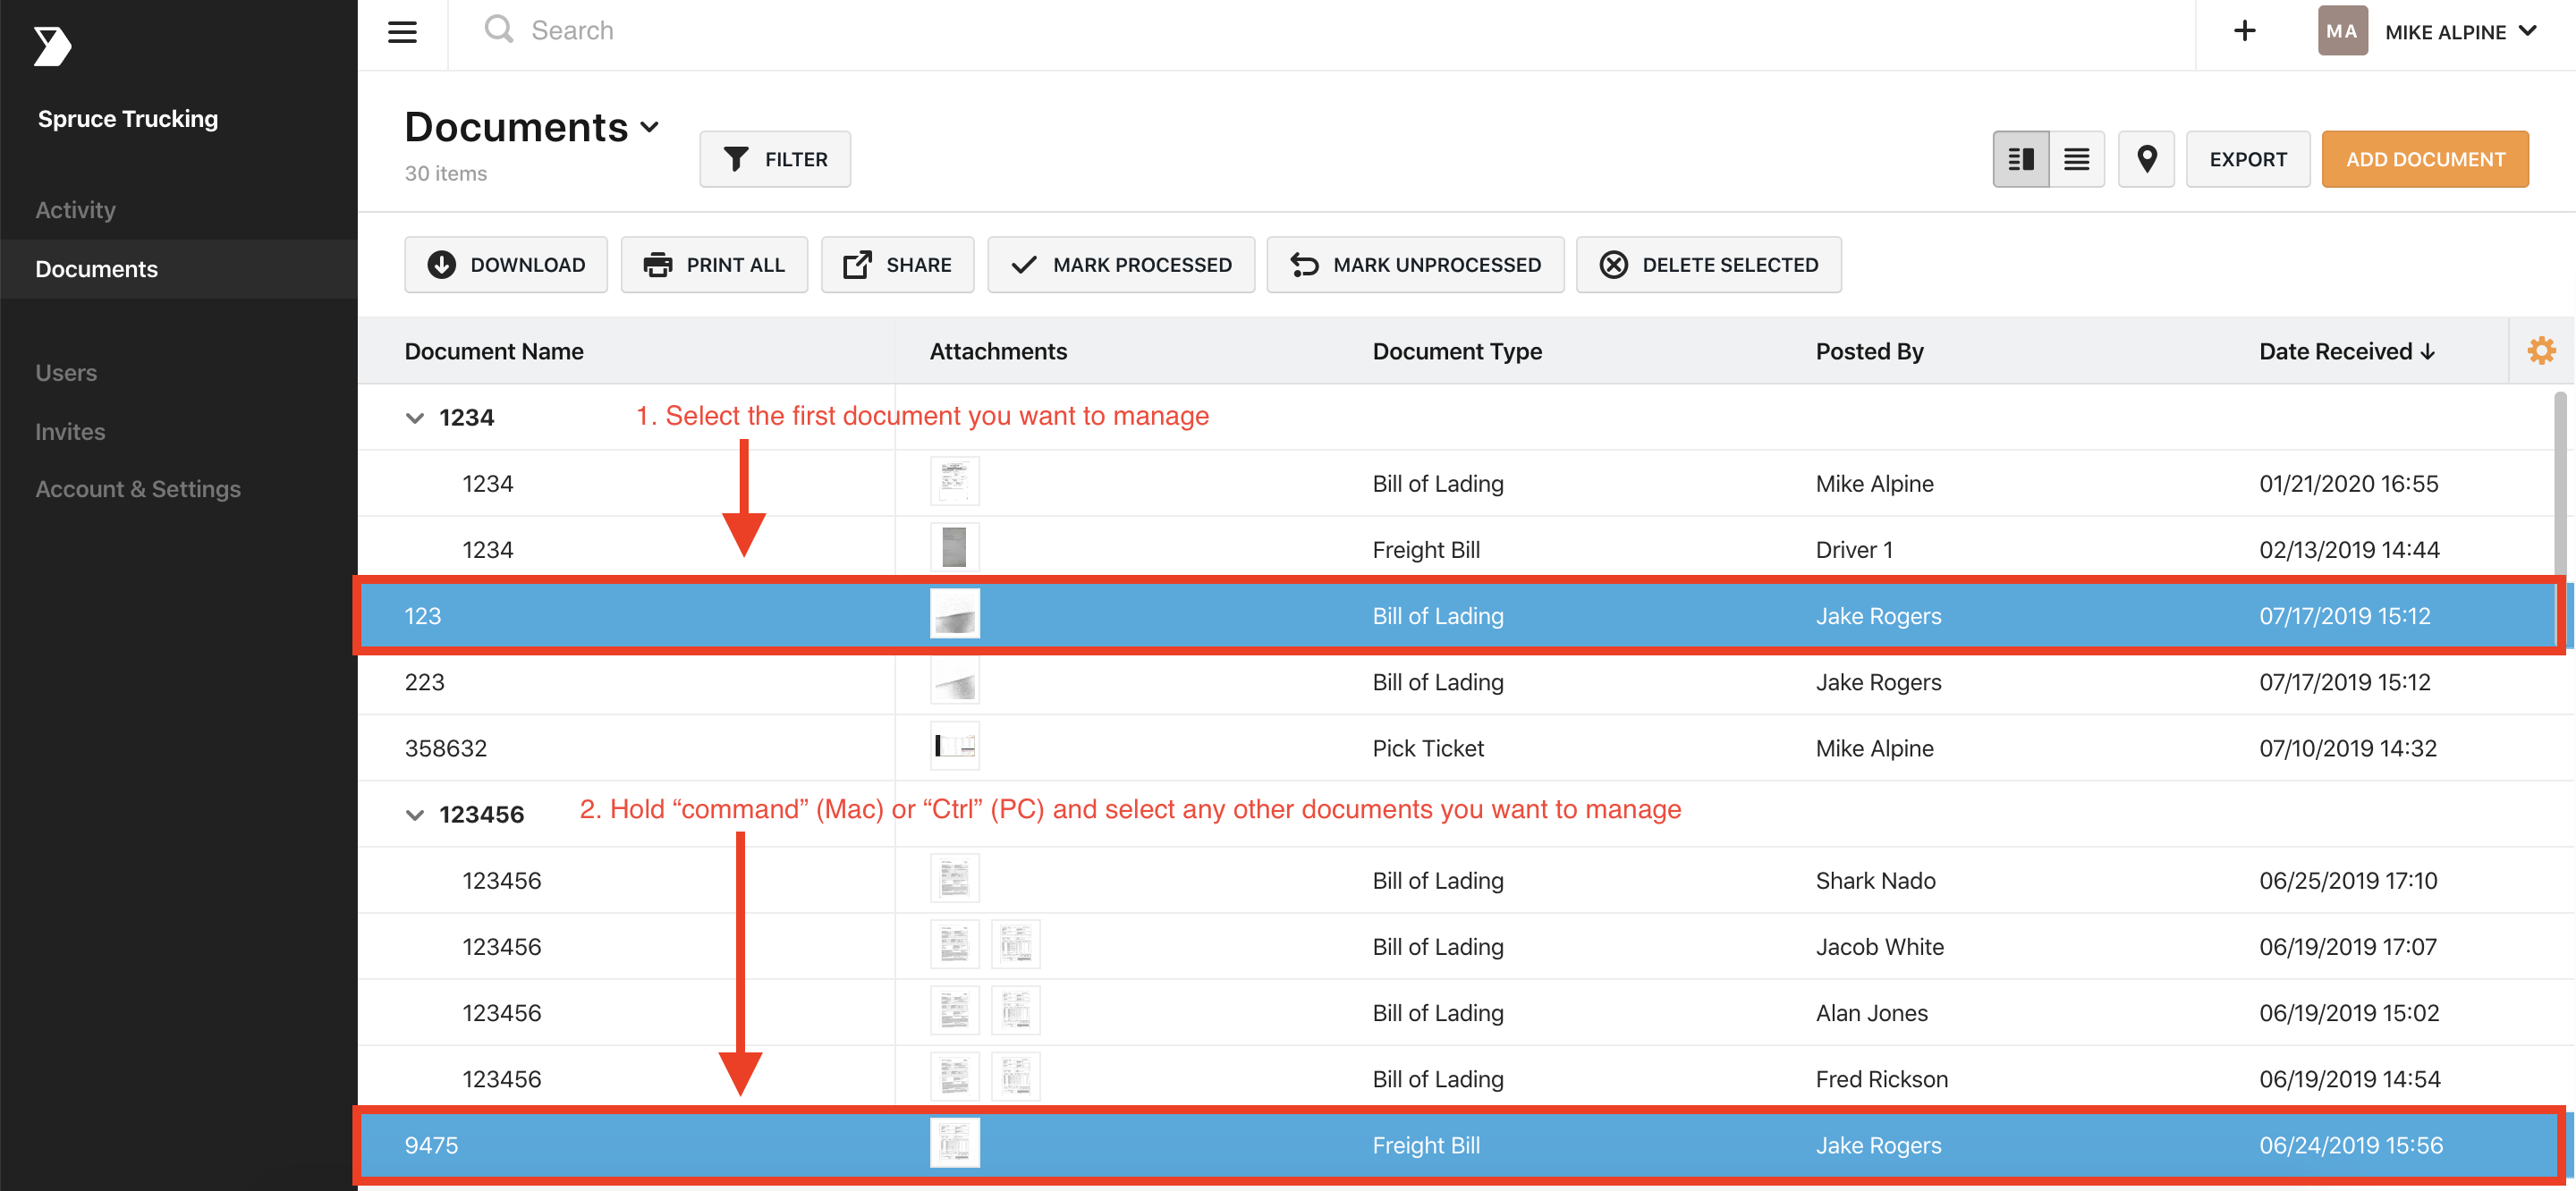This screenshot has width=2576, height=1191.
Task: Collapse the 123456 document group
Action: click(414, 815)
